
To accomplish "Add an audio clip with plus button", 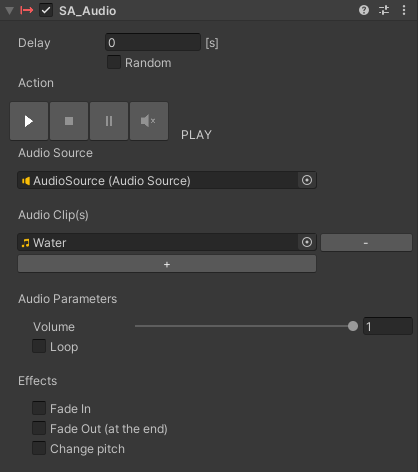I will tap(167, 264).
